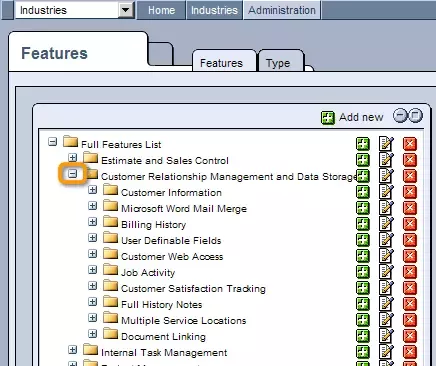
Task: Expand the User Definable Fields node
Action: pyautogui.click(x=93, y=237)
